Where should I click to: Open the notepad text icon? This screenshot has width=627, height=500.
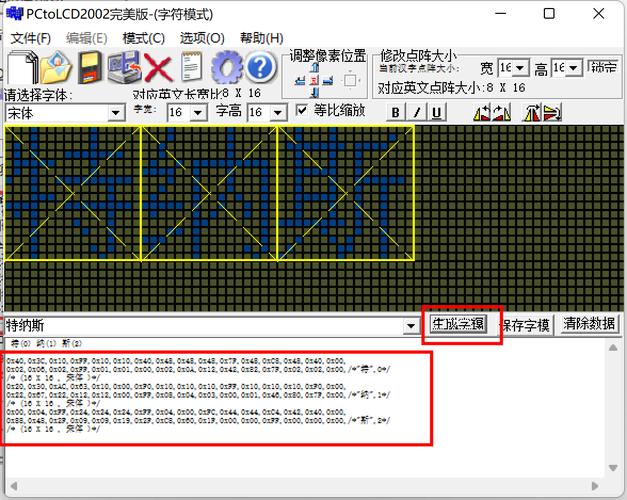(191, 66)
